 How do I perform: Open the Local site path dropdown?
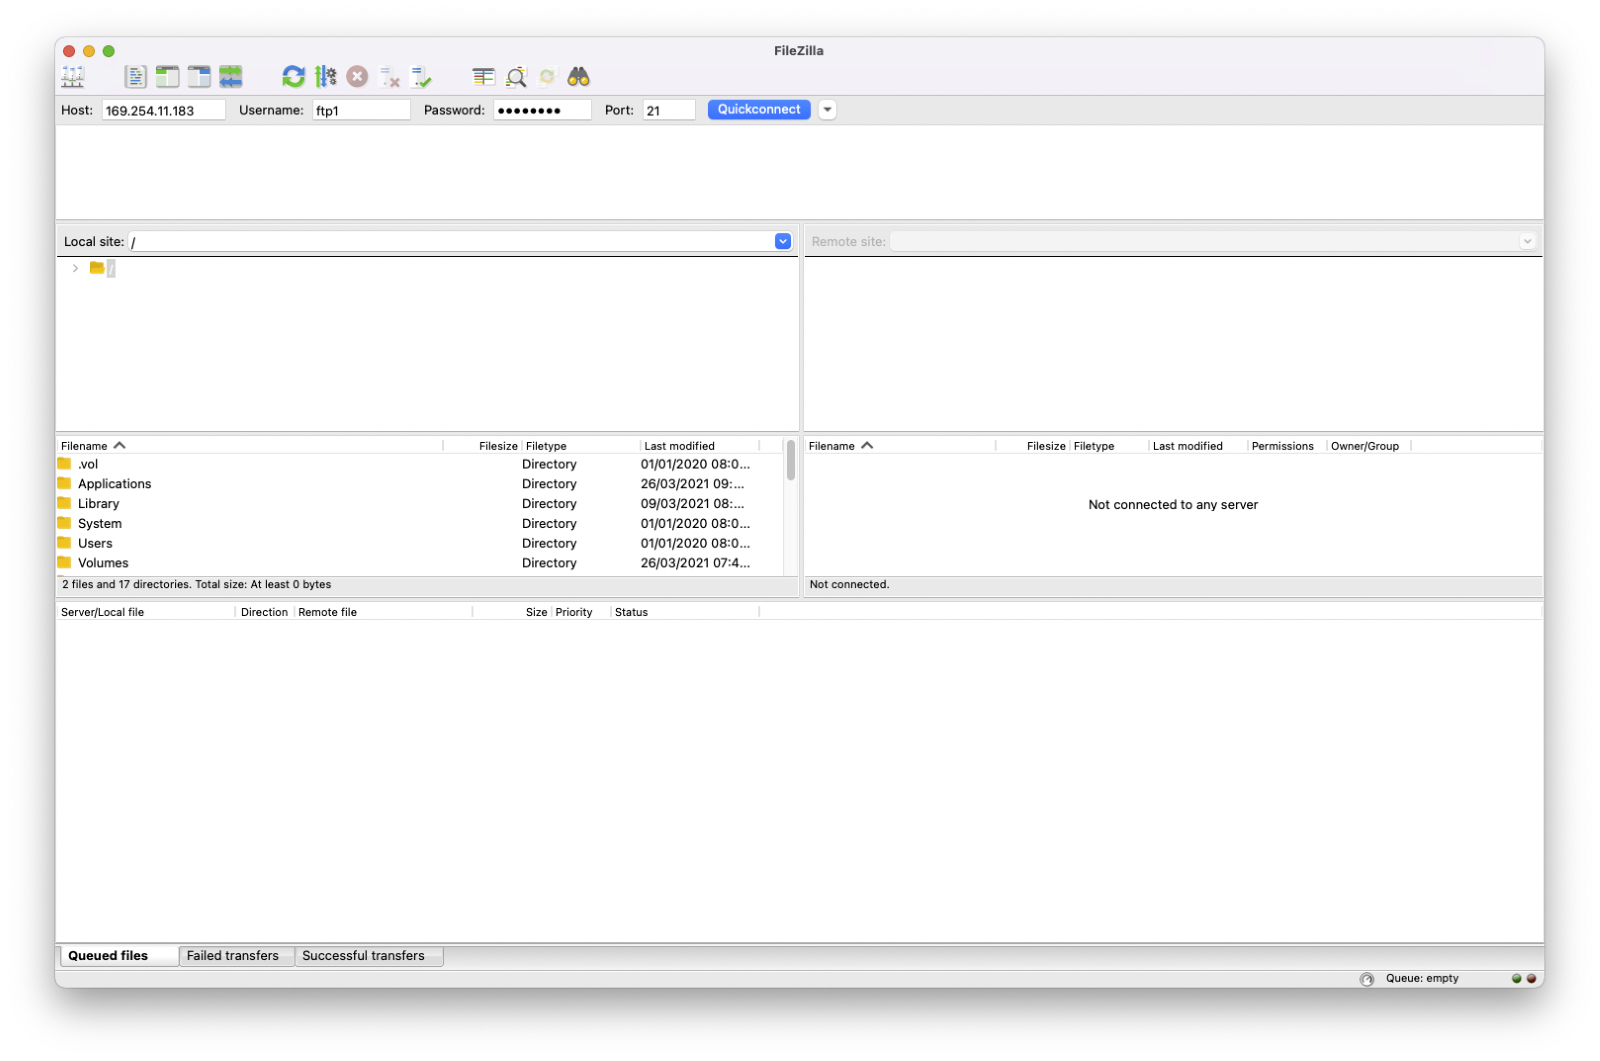(x=783, y=242)
